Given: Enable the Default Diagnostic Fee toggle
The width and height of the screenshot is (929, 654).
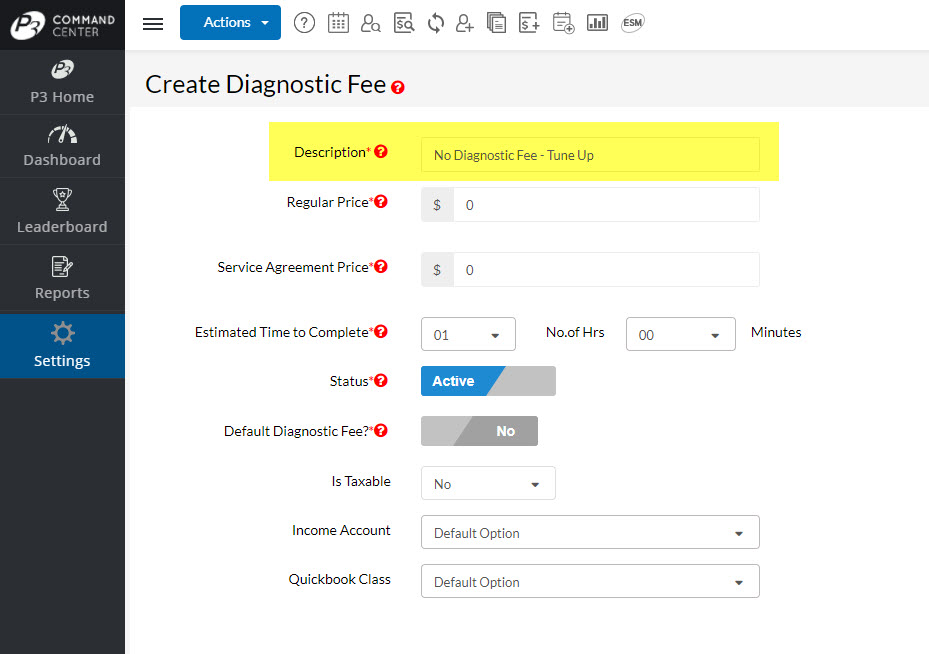Looking at the screenshot, I should point(479,431).
